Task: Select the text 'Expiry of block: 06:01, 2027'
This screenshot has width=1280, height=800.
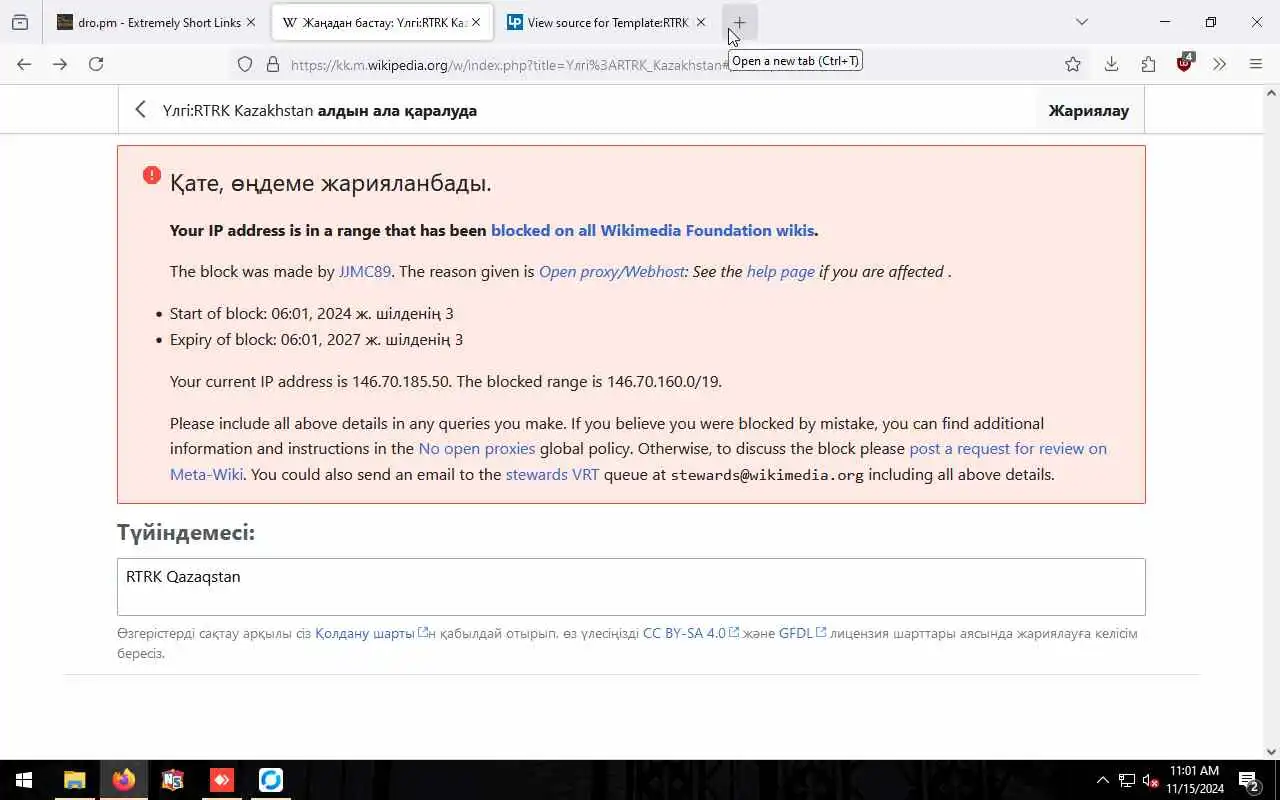Action: tap(266, 339)
